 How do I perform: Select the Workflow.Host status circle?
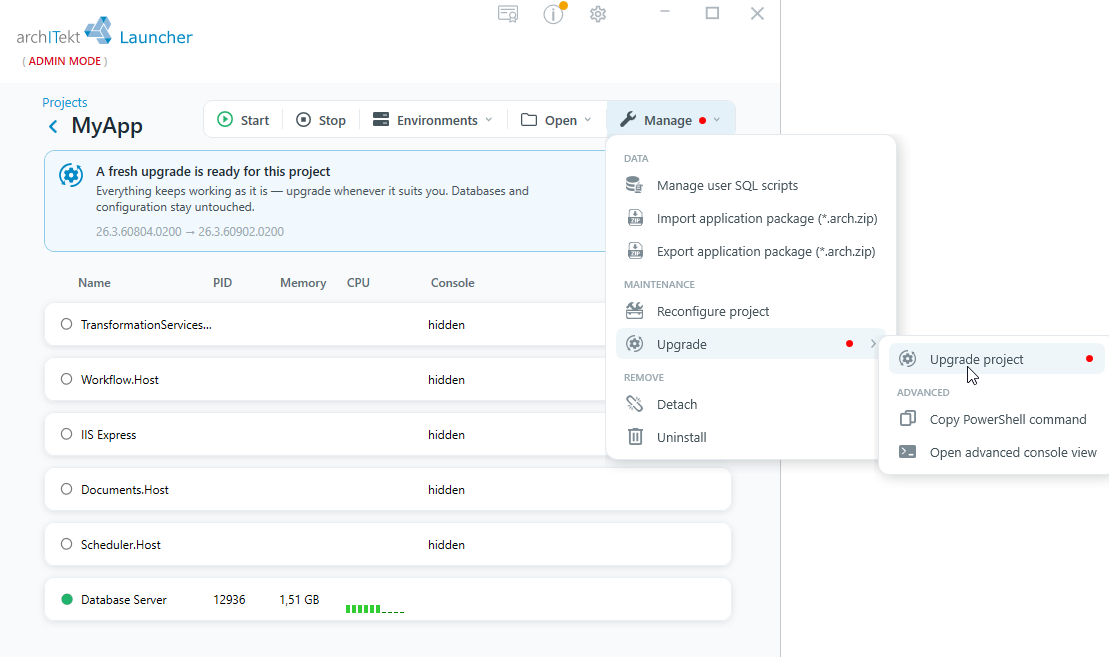click(66, 379)
